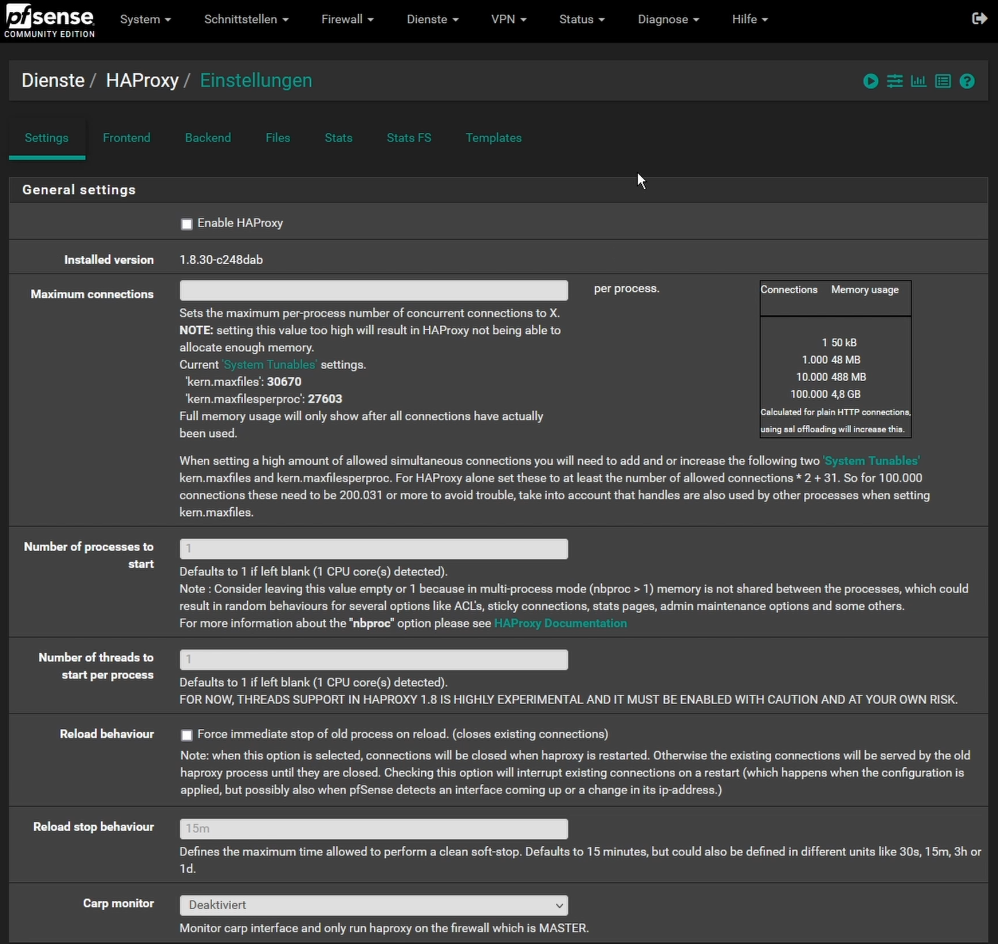Switch to the Files tab

(x=278, y=137)
